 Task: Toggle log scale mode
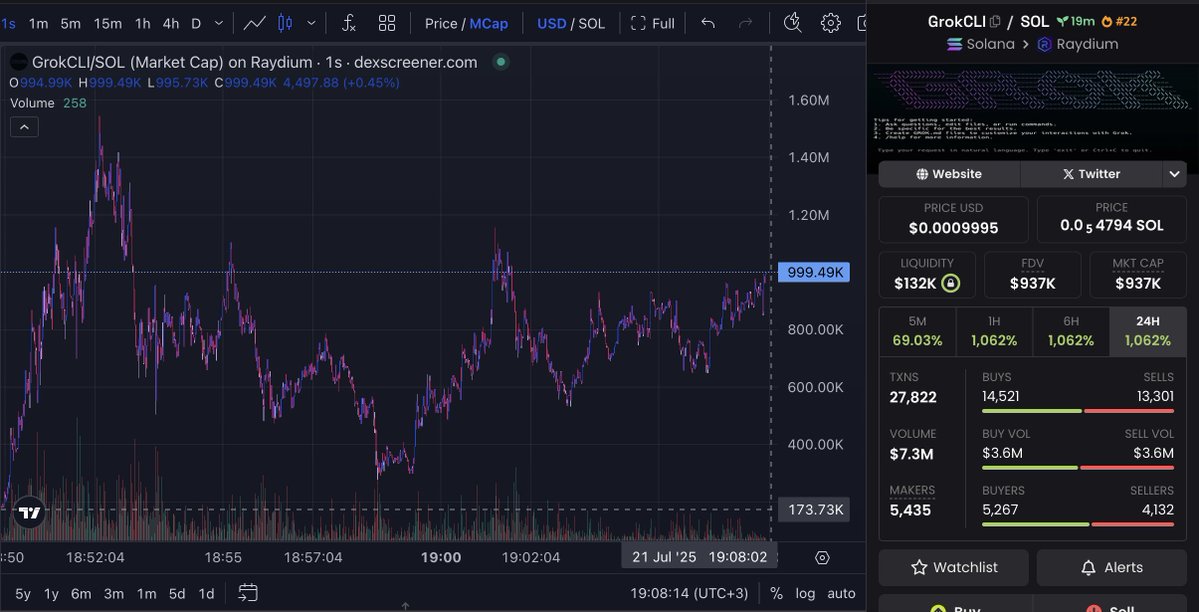(805, 594)
